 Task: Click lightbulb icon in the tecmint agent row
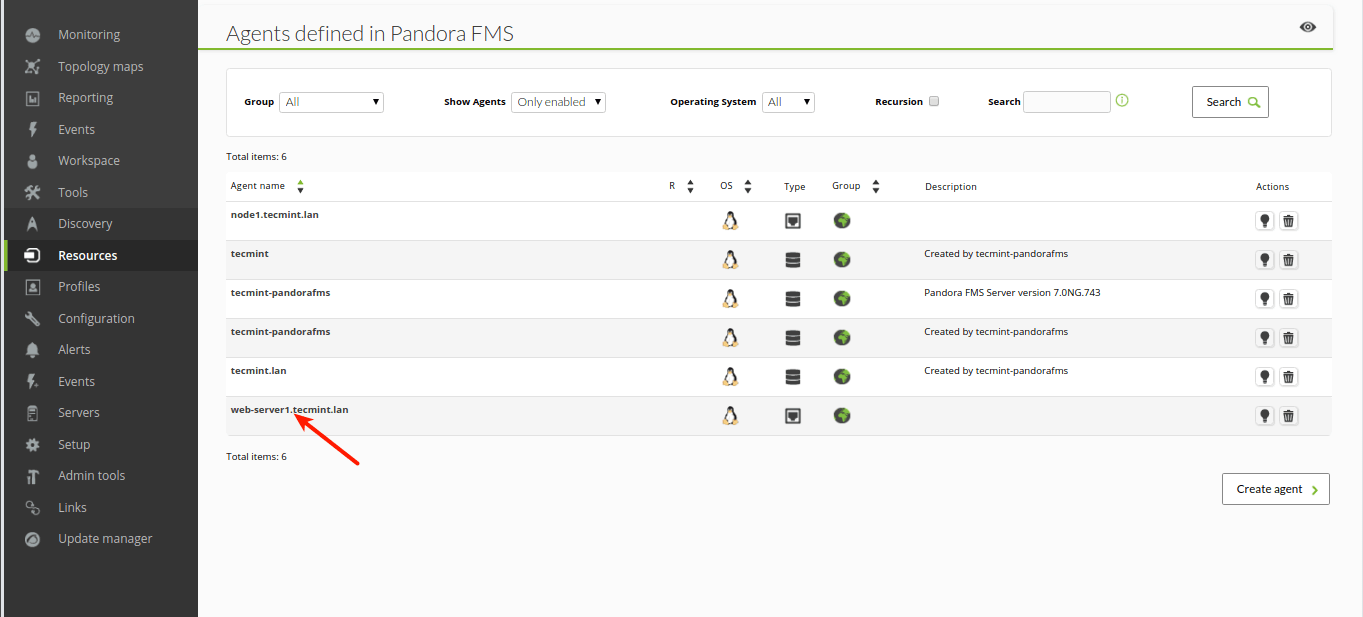click(1265, 260)
